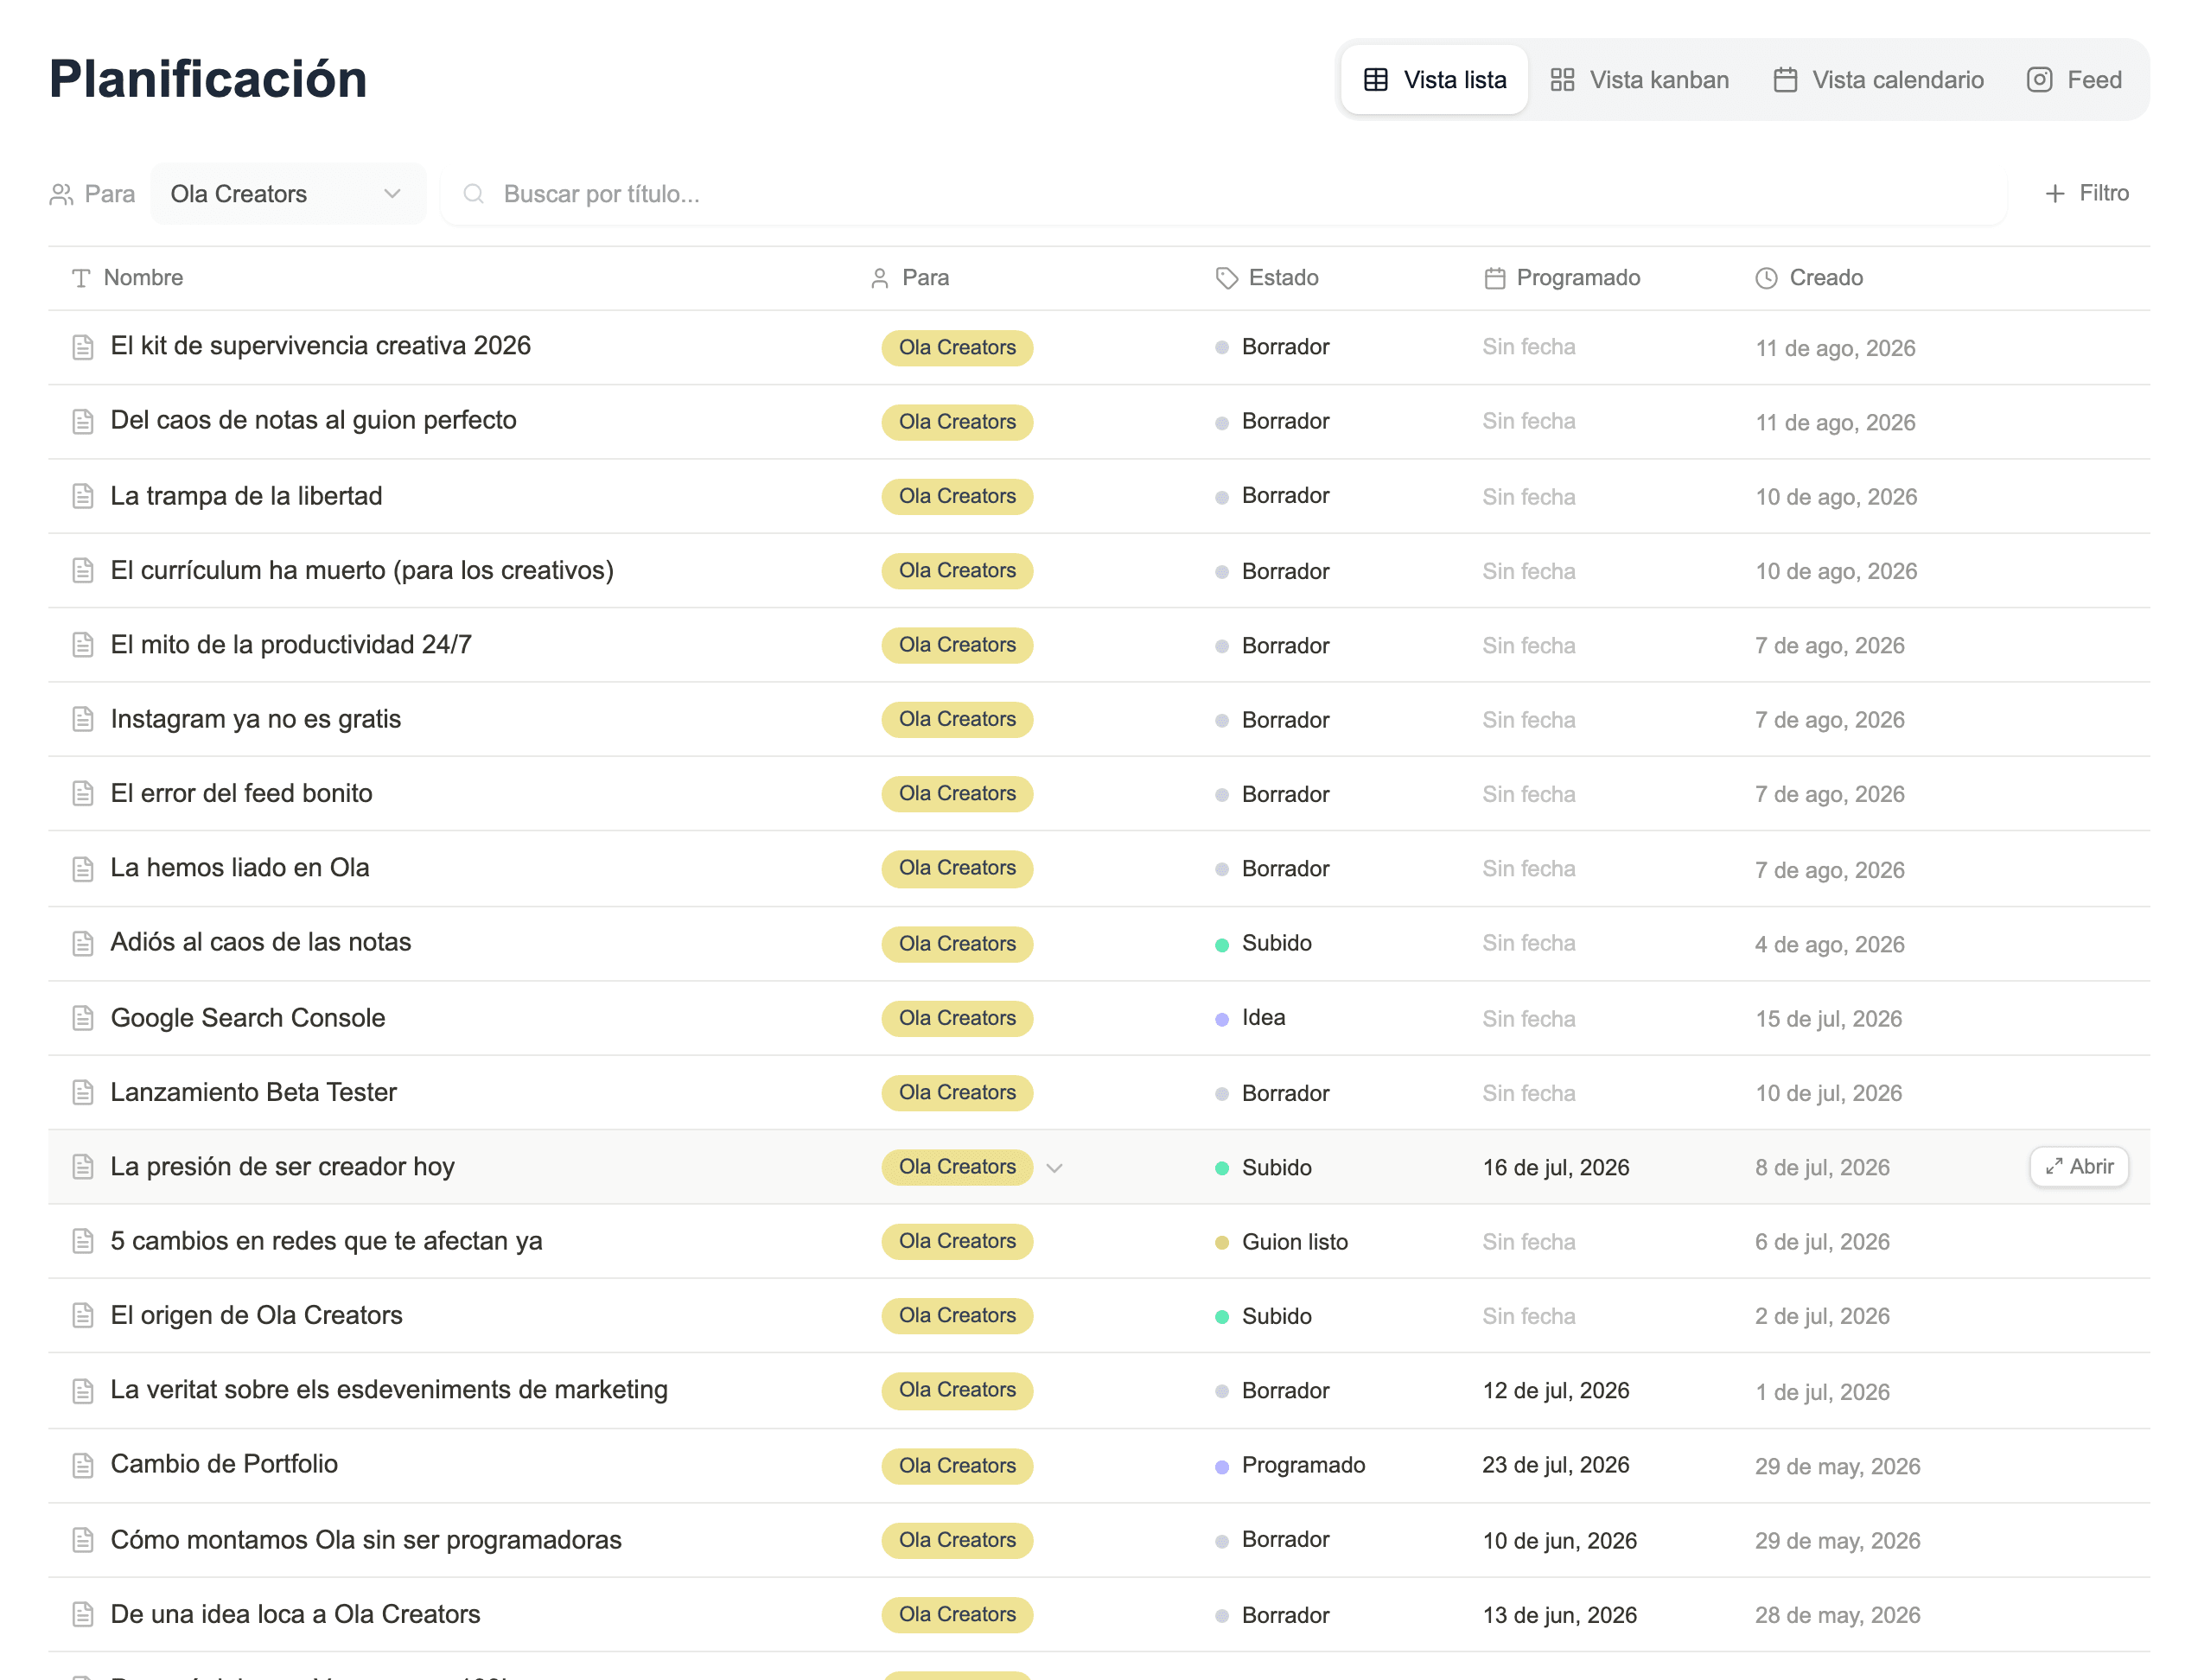This screenshot has height=1680, width=2185.
Task: Open El error del feed bonito
Action: [x=241, y=793]
